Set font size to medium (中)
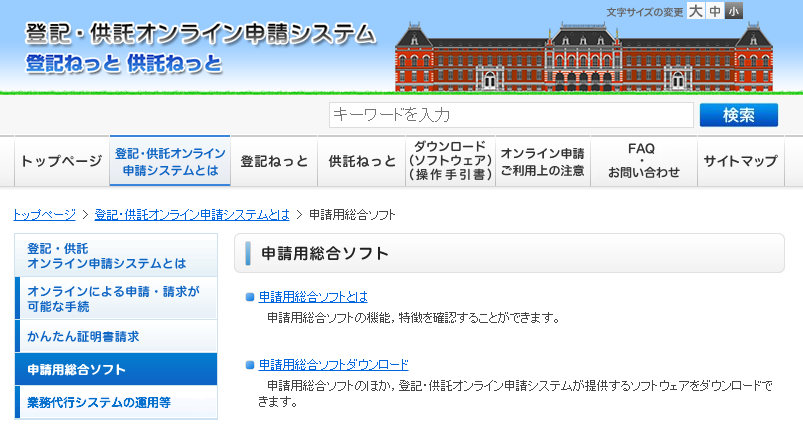Image resolution: width=803 pixels, height=440 pixels. coord(715,12)
